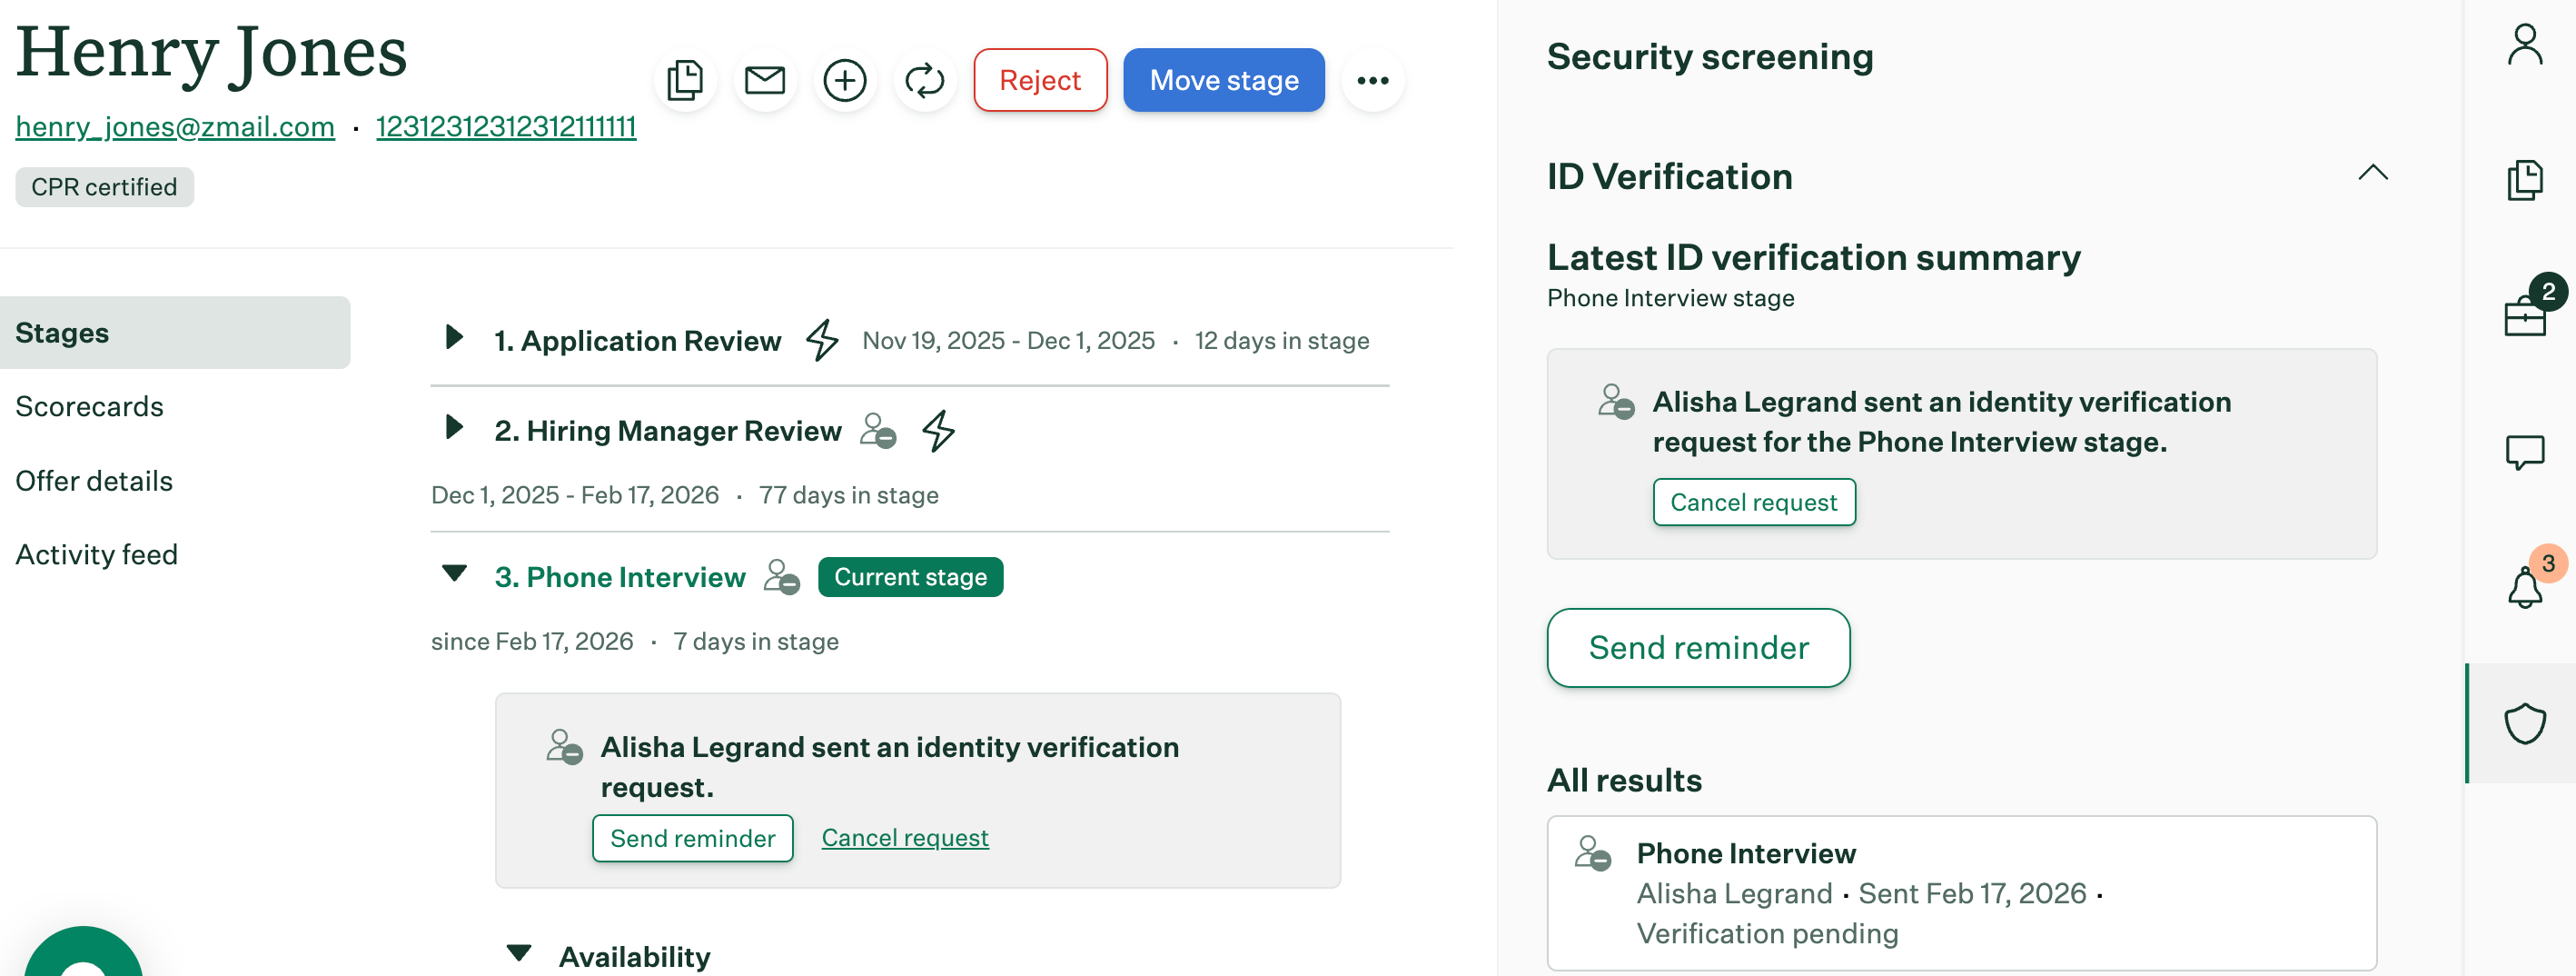
Task: Click the copy documents icon near candidate name
Action: pos(685,80)
